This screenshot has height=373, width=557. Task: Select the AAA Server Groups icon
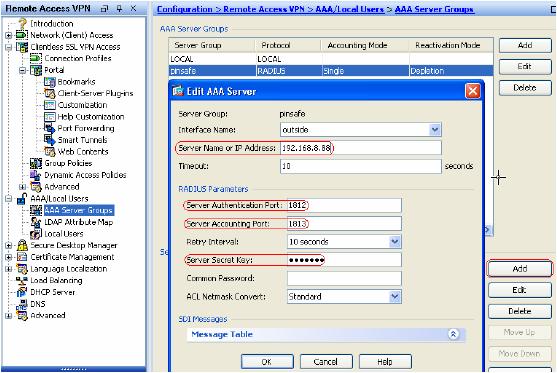[x=36, y=210]
